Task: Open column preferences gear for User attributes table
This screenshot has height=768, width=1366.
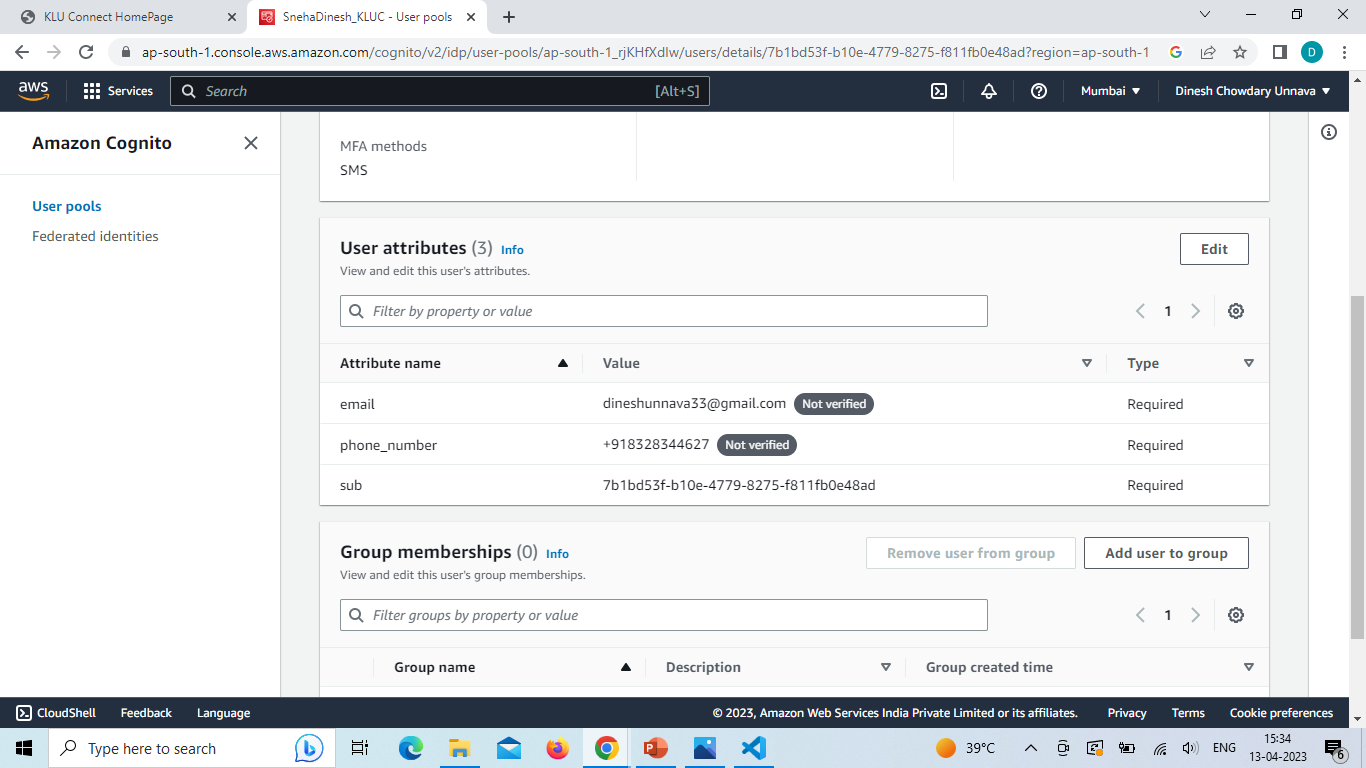Action: 1235,311
